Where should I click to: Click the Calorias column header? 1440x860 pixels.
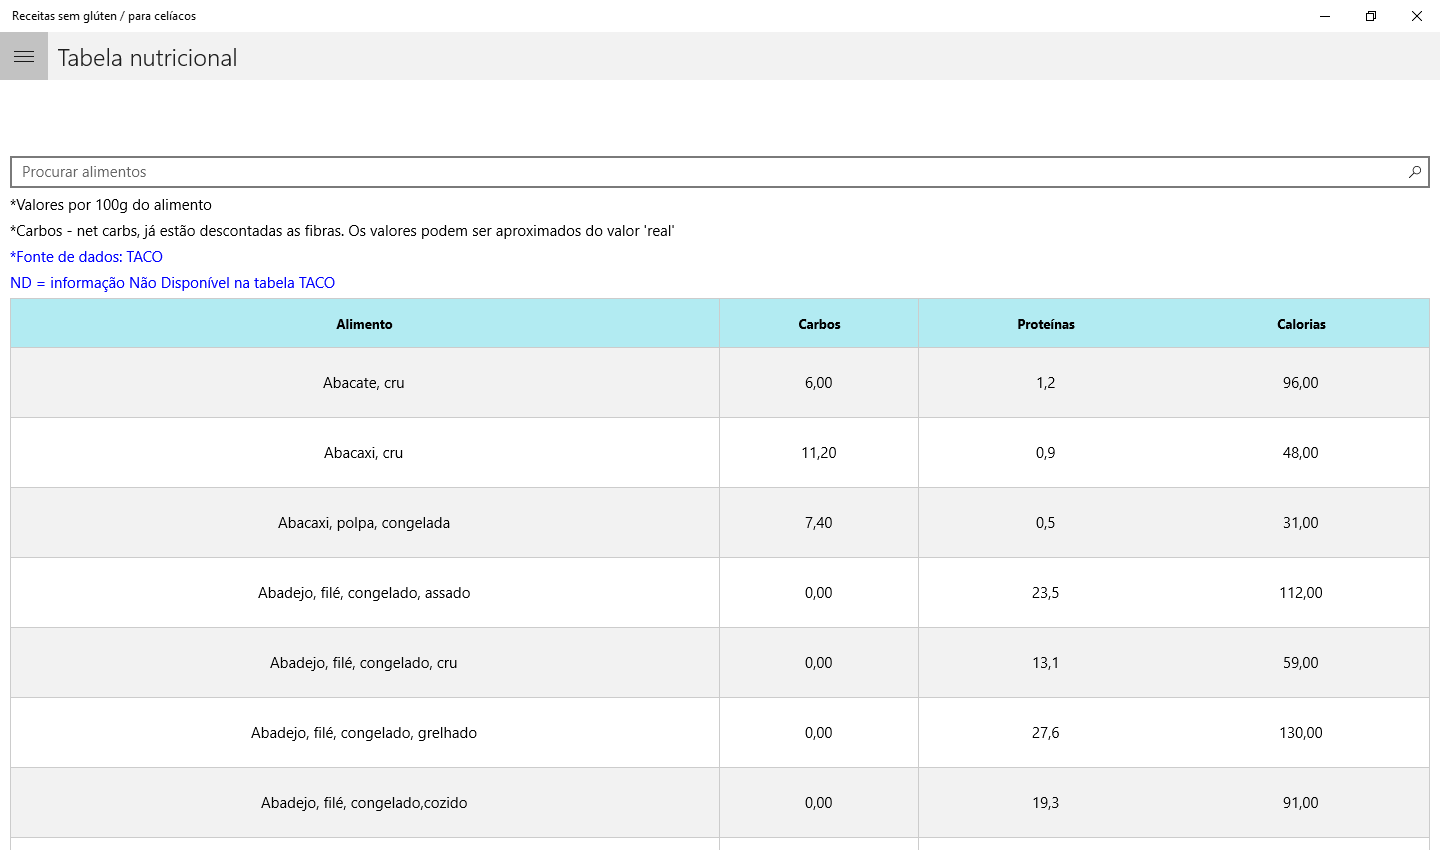[1301, 324]
